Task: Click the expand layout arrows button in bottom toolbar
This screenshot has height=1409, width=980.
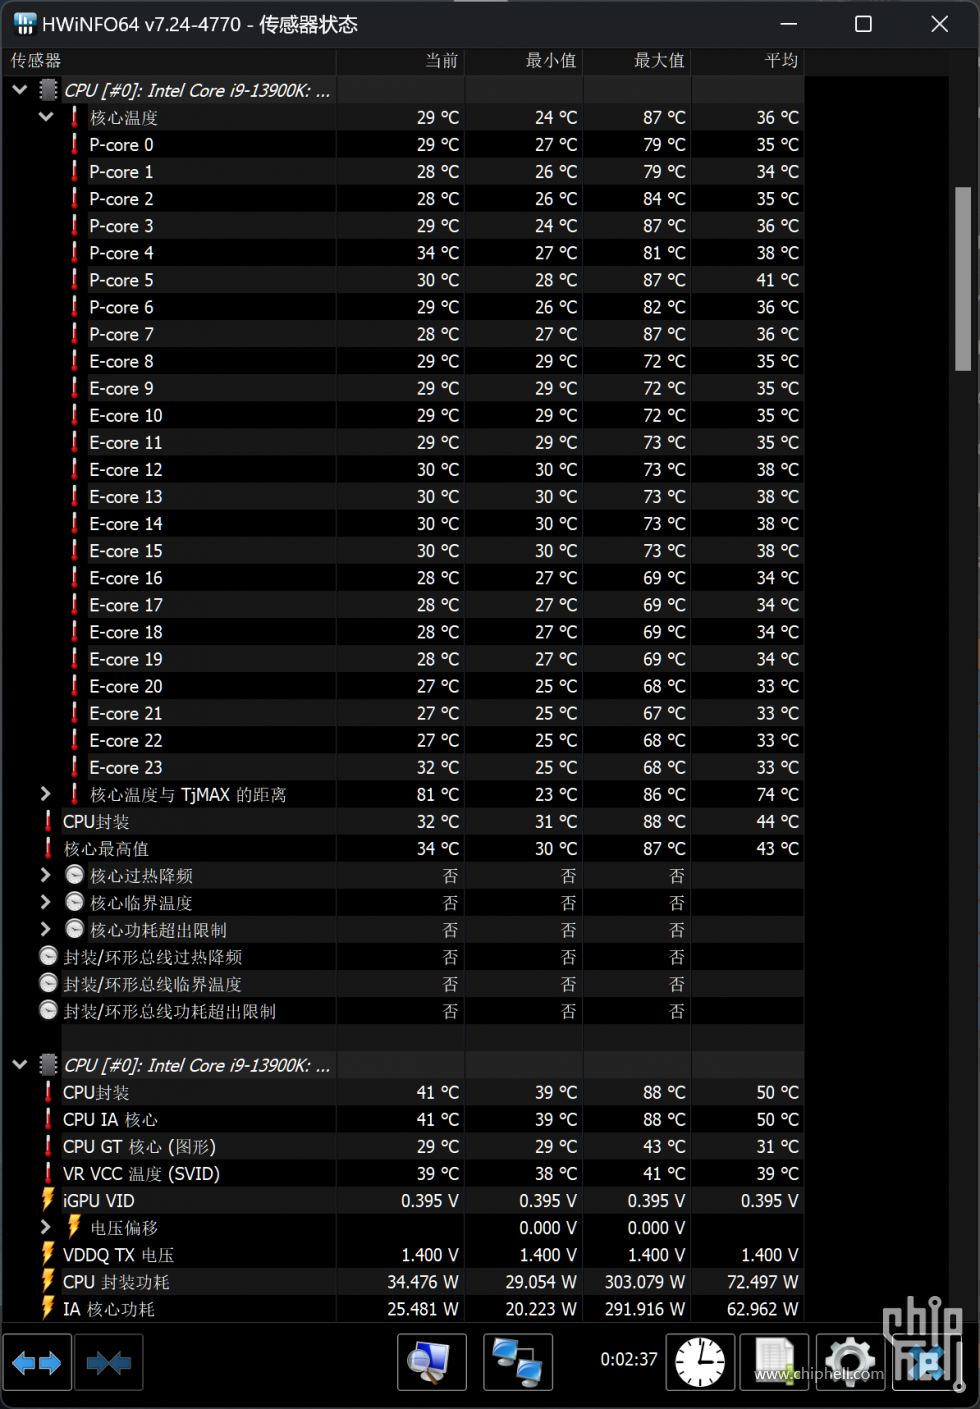Action: tap(37, 1362)
